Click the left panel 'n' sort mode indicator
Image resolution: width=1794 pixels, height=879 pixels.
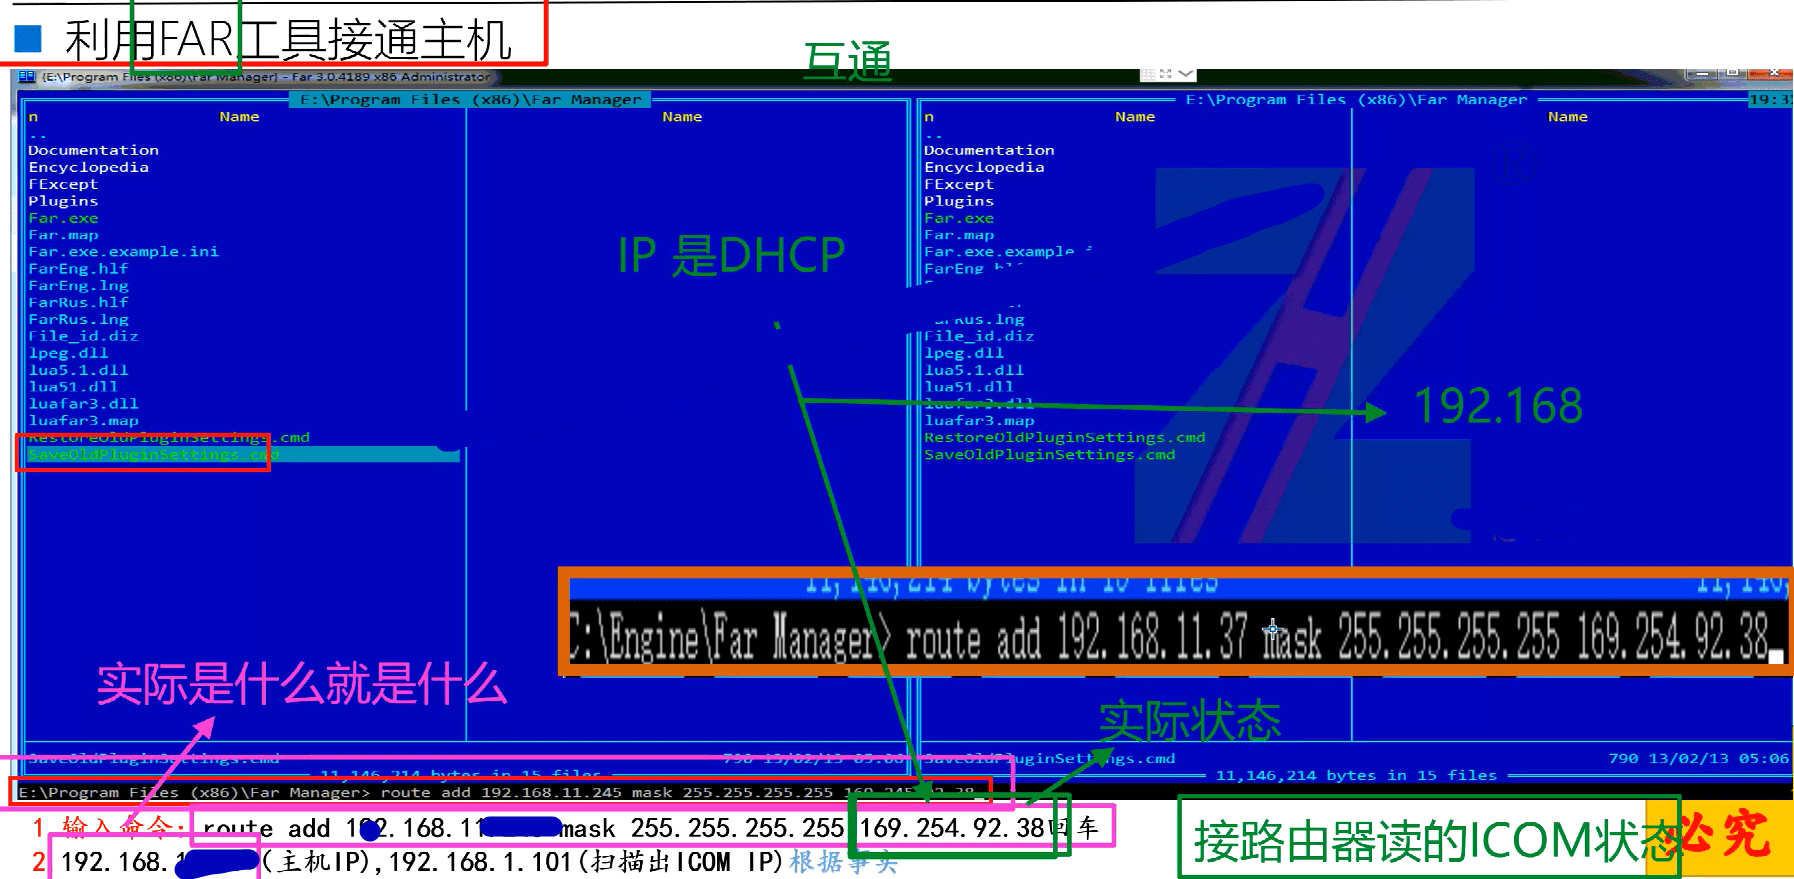tap(33, 117)
